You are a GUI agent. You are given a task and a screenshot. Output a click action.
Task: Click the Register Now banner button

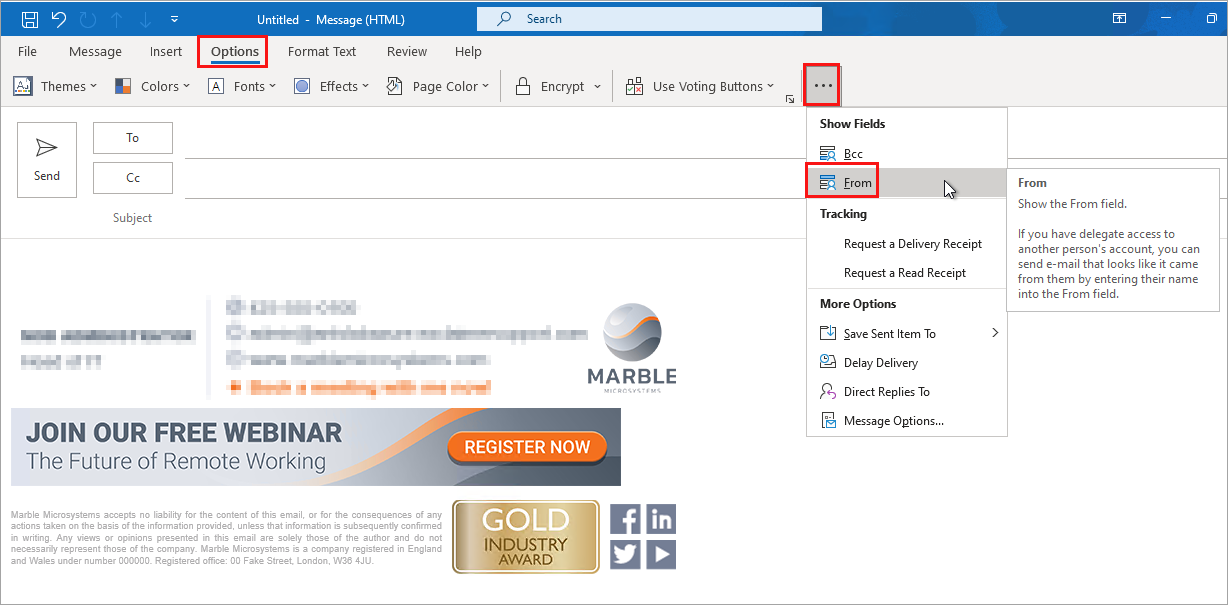[x=527, y=447]
